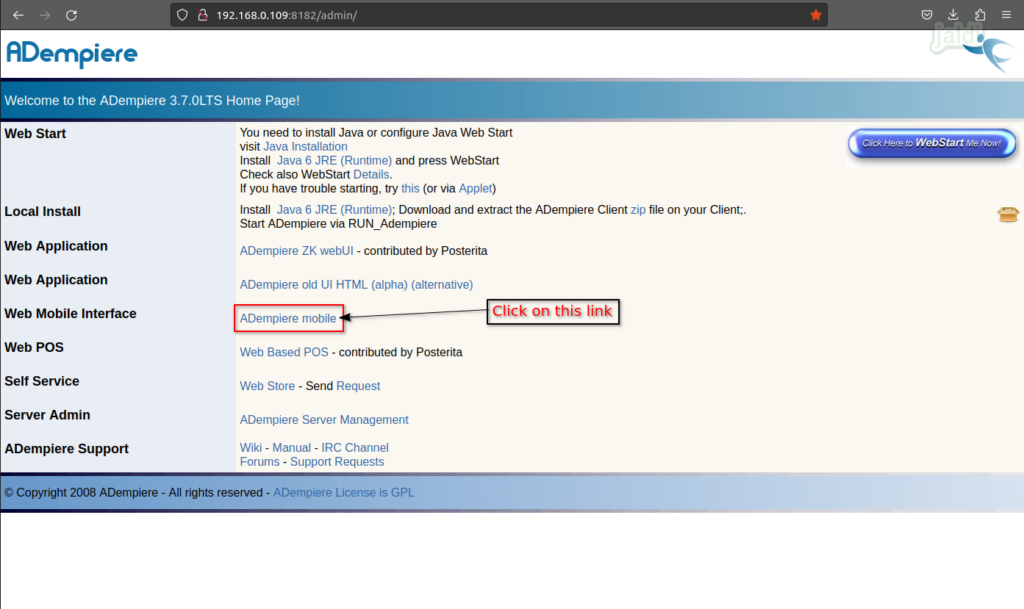Click the Server Admin row label
This screenshot has height=609, width=1024.
(47, 415)
